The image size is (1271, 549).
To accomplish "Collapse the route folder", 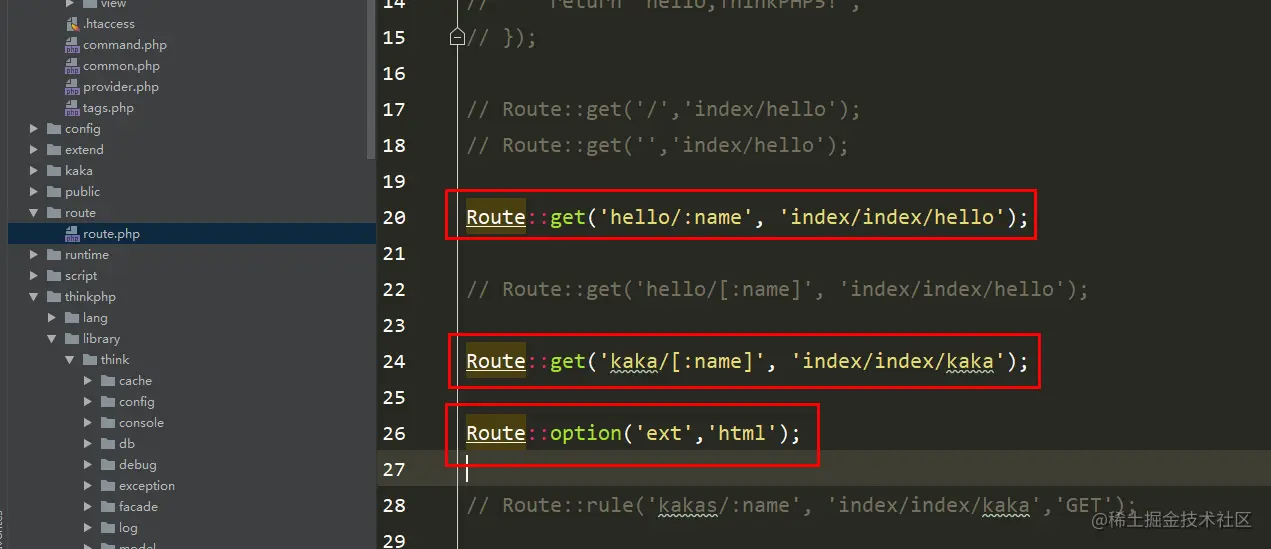I will click(x=34, y=213).
